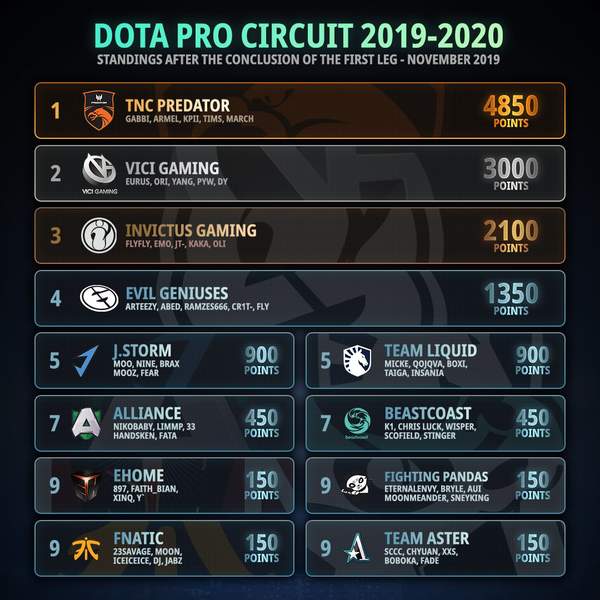Click the Fighting Pandas logo

(355, 485)
